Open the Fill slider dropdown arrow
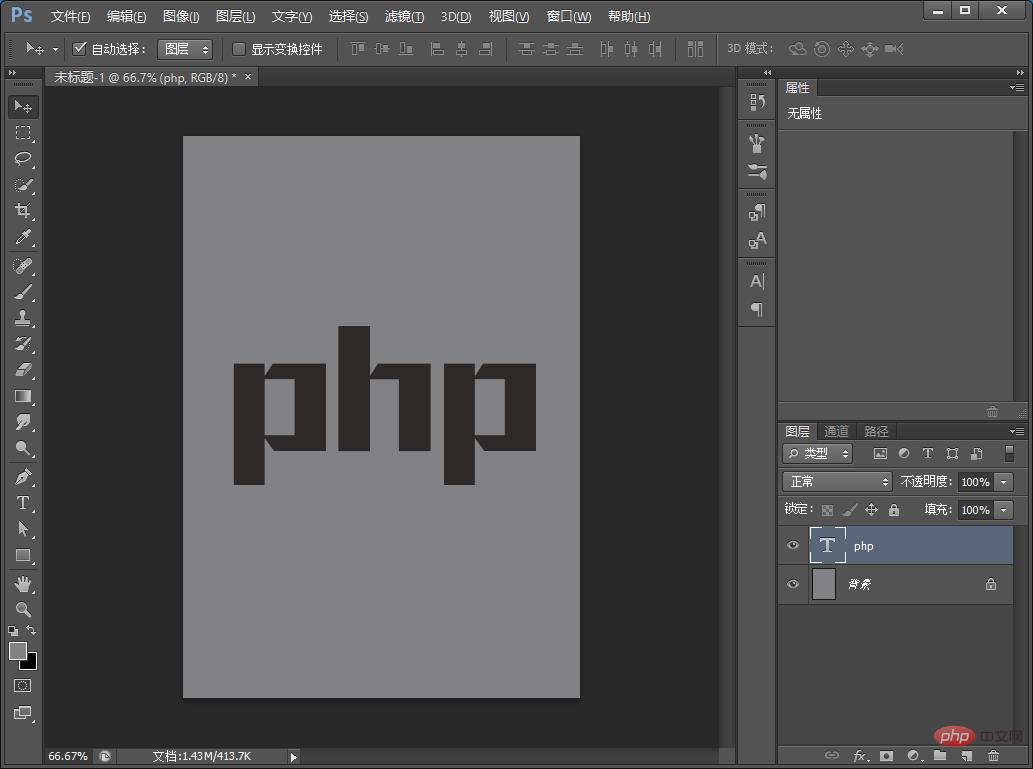1033x769 pixels. click(1003, 510)
